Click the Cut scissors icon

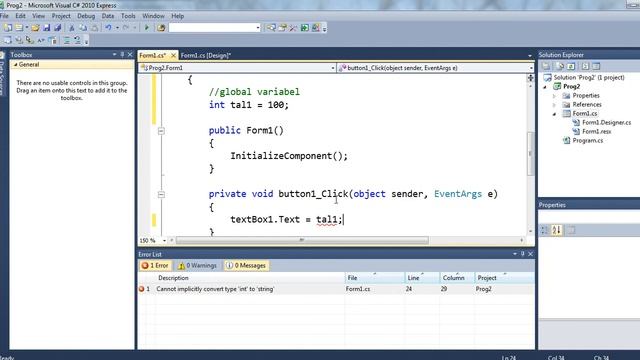click(x=71, y=28)
